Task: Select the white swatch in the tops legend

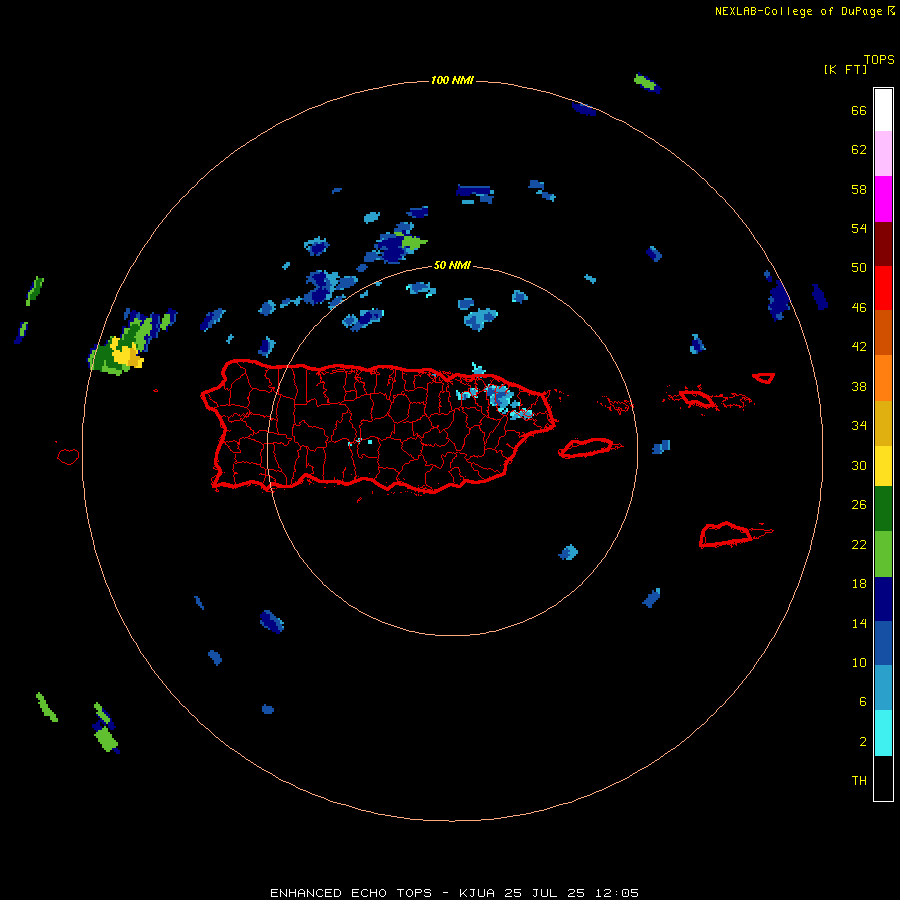Action: (x=883, y=110)
